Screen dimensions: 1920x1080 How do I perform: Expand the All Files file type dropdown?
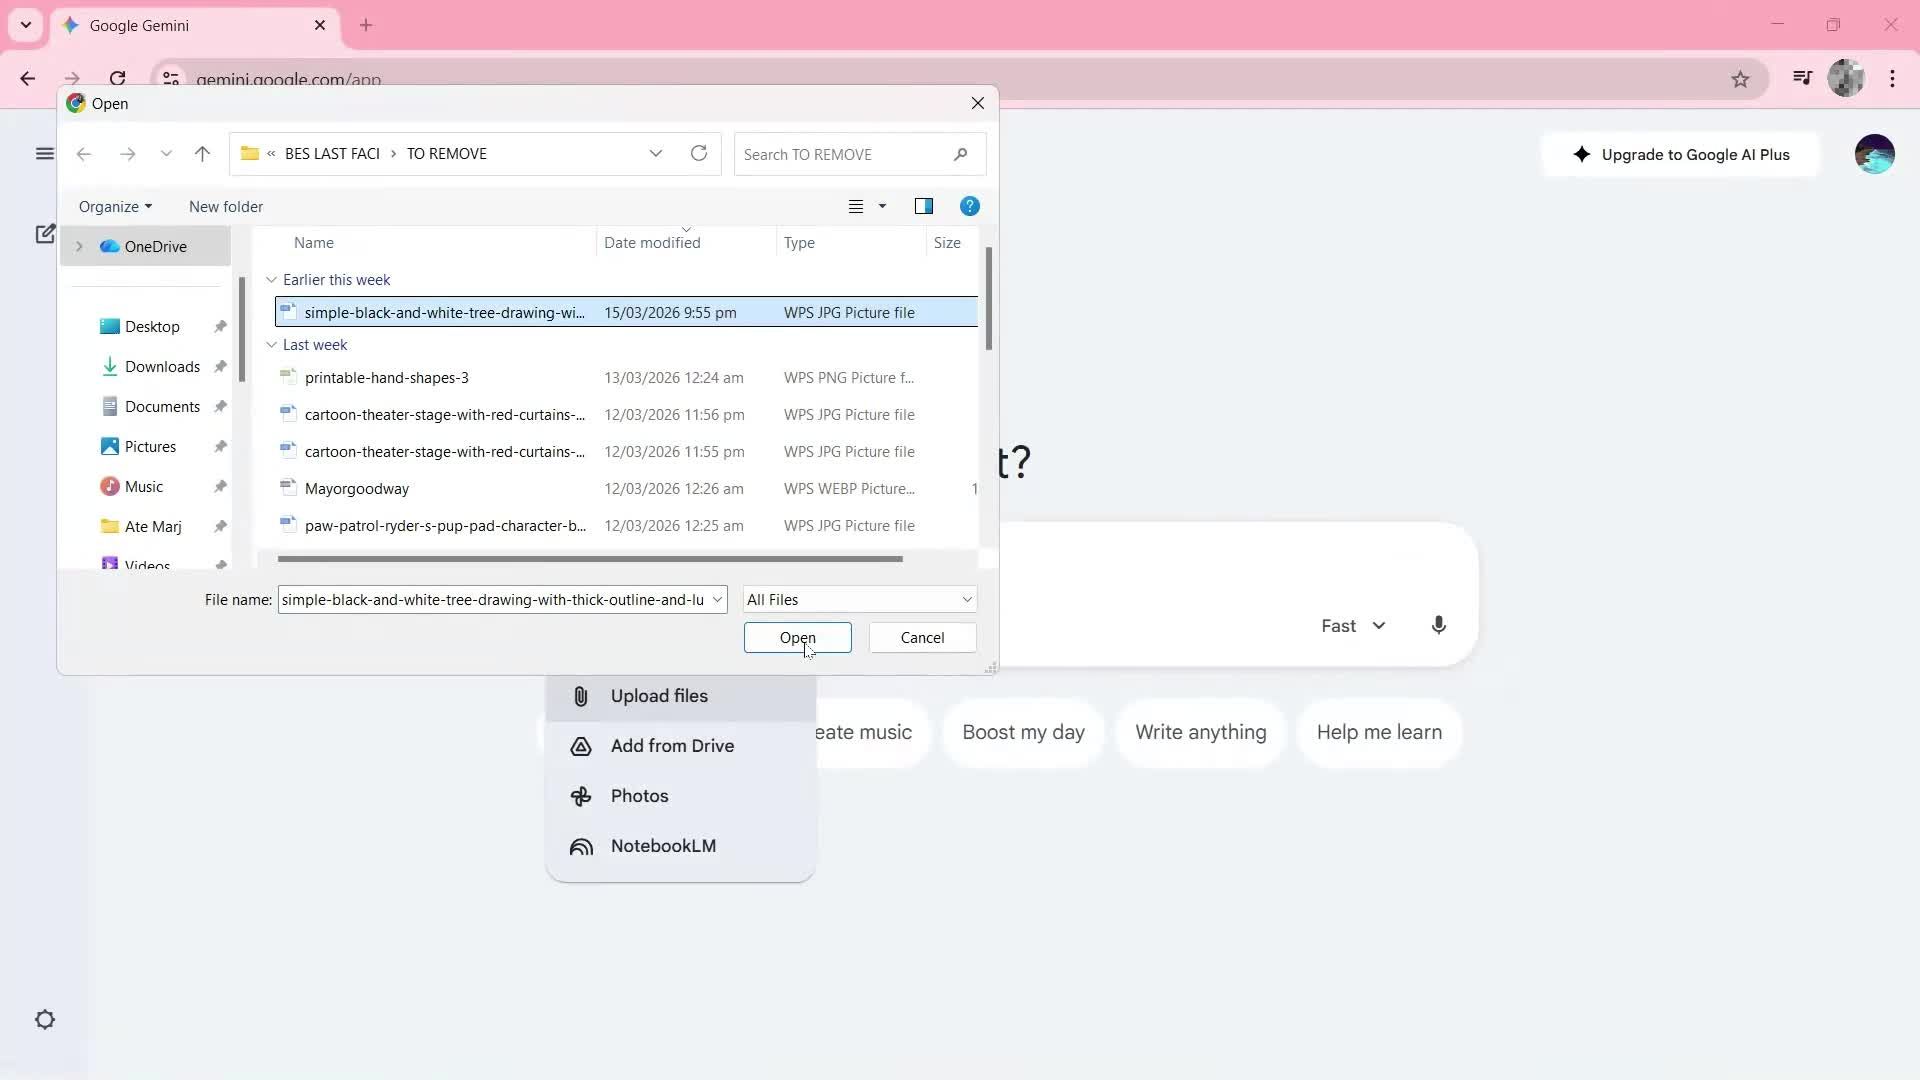click(x=964, y=599)
